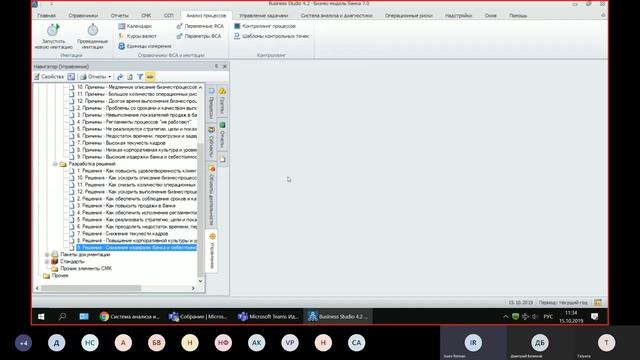The image size is (640, 360).
Task: Open Параметры ФСА
Action: [199, 36]
